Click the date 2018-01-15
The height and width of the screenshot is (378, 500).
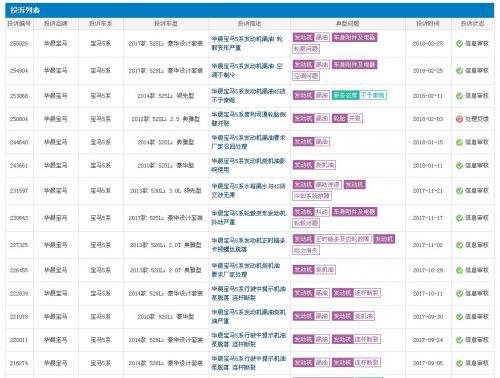[x=428, y=142]
